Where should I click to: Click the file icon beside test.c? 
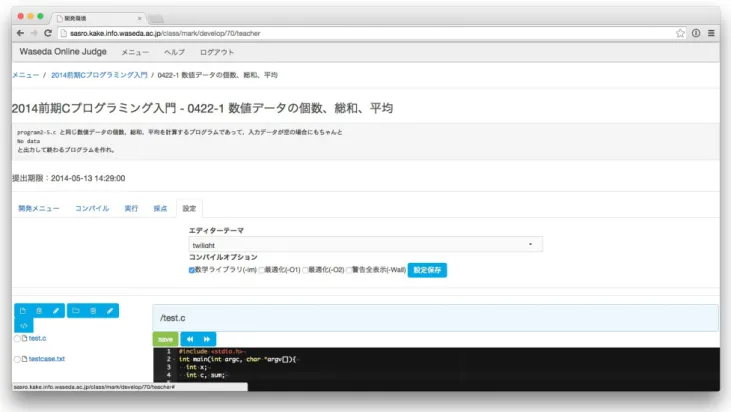click(25, 338)
